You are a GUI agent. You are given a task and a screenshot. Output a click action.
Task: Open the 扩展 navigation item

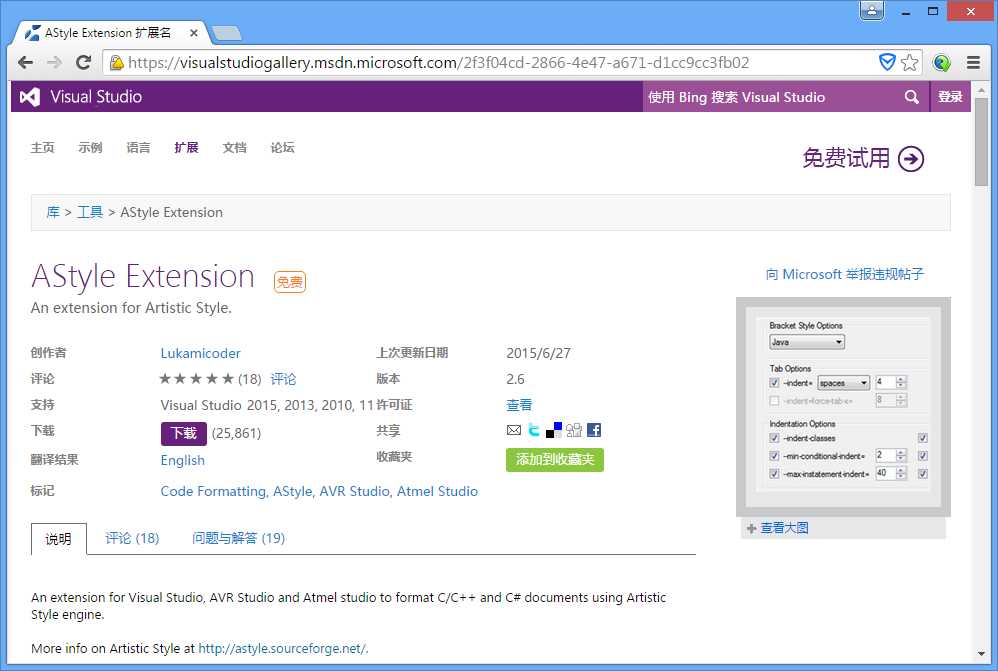186,148
